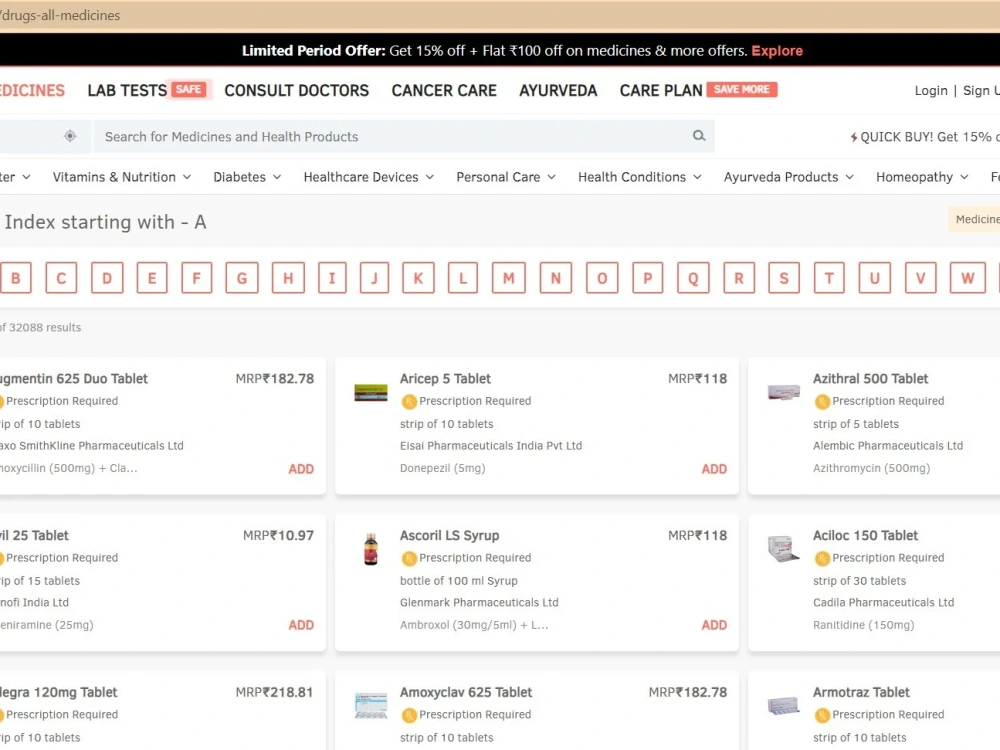Open Azithral 500 Tablet product image
The image size is (1000, 750).
(x=784, y=392)
